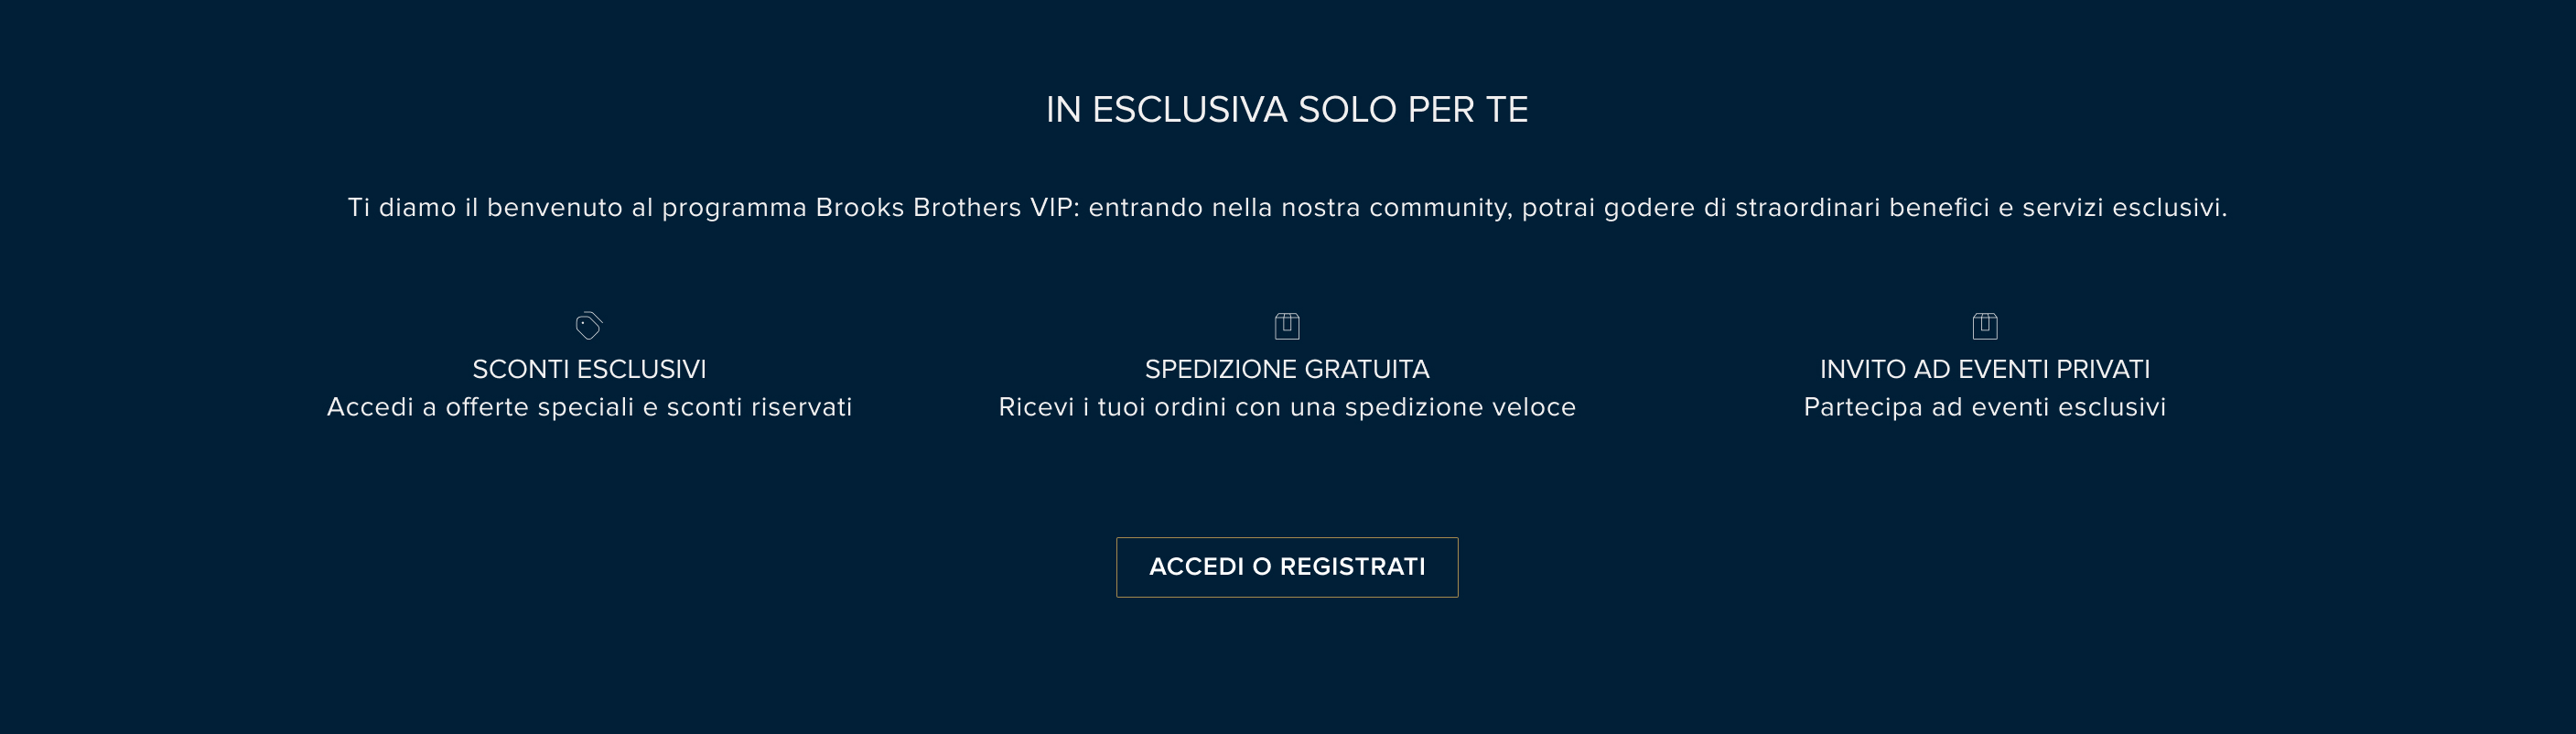Click 'servizi esclusivi' ending the welcome sentence
The width and height of the screenshot is (2576, 734).
pyautogui.click(x=2123, y=207)
